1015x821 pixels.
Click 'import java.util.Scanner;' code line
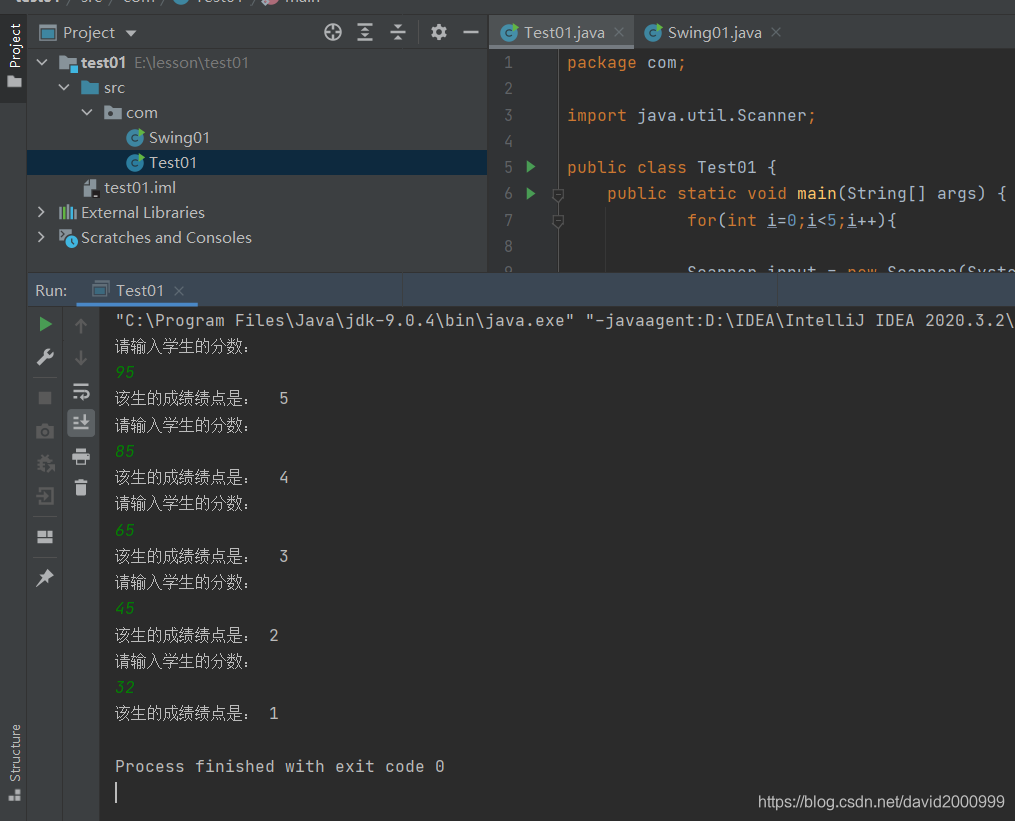tap(691, 115)
